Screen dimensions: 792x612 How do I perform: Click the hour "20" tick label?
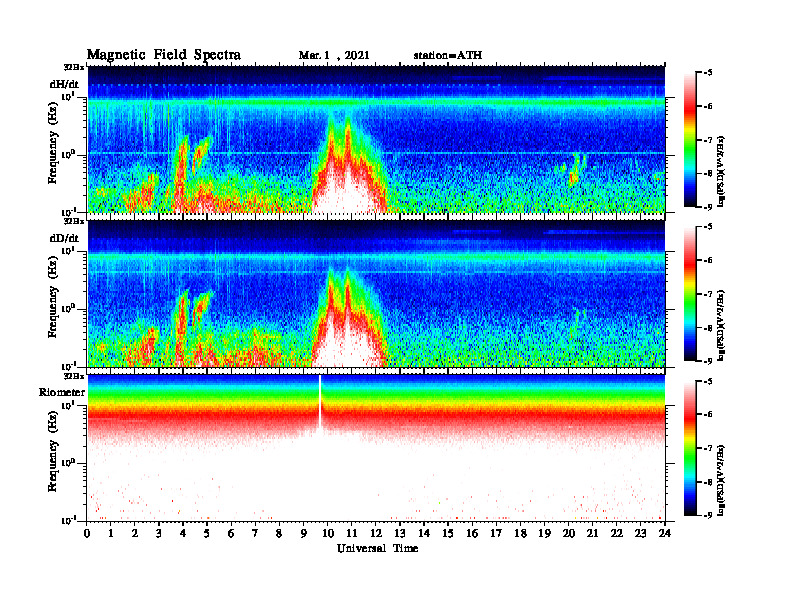click(x=569, y=534)
